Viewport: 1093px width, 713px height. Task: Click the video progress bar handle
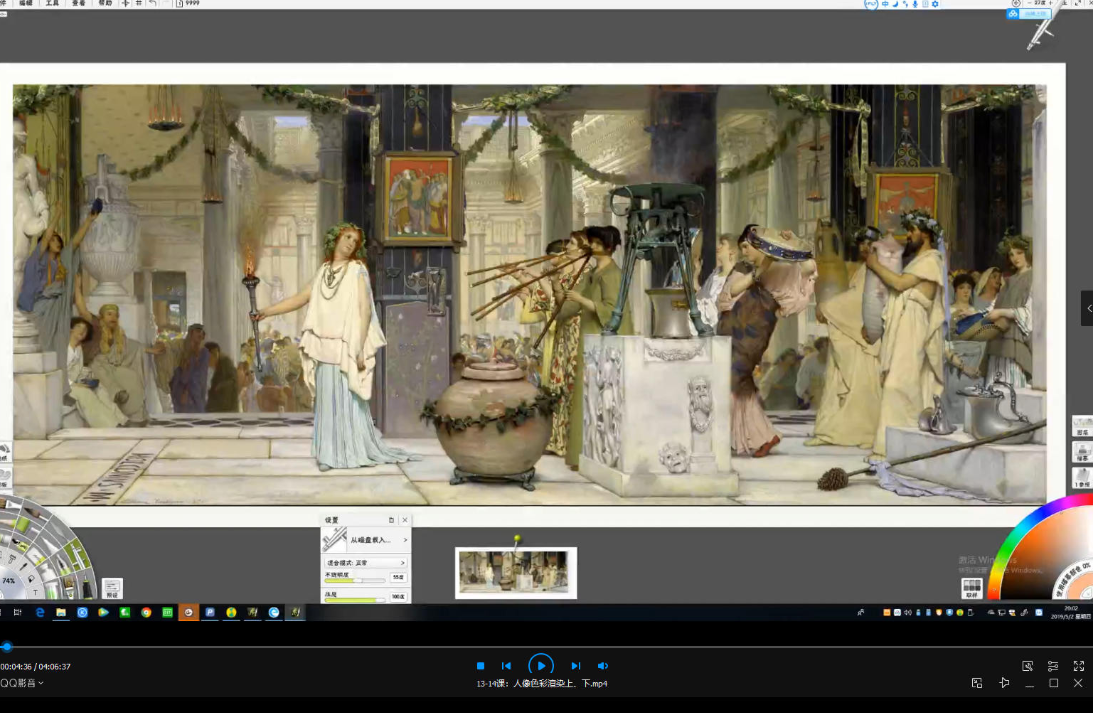coord(6,647)
